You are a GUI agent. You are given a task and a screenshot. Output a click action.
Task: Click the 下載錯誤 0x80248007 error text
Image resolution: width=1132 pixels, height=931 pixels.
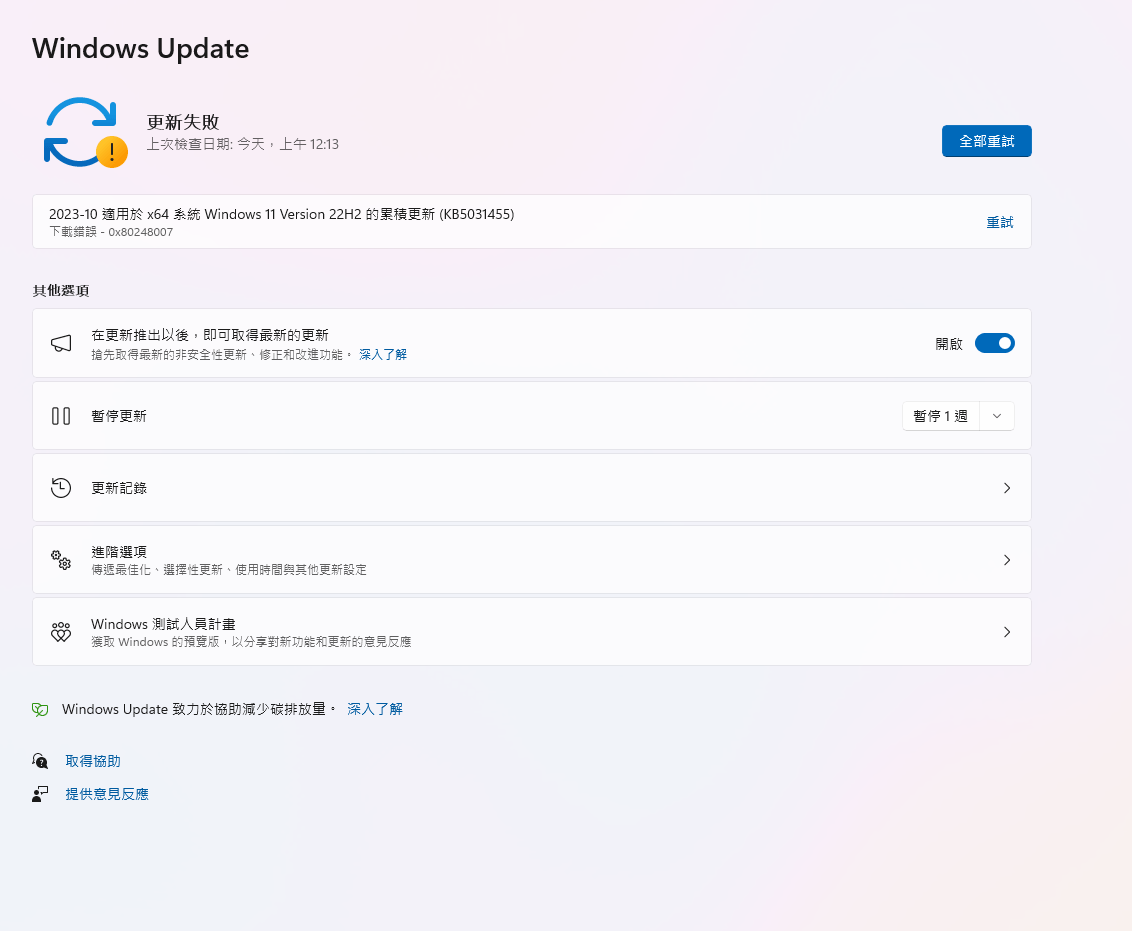(x=111, y=232)
